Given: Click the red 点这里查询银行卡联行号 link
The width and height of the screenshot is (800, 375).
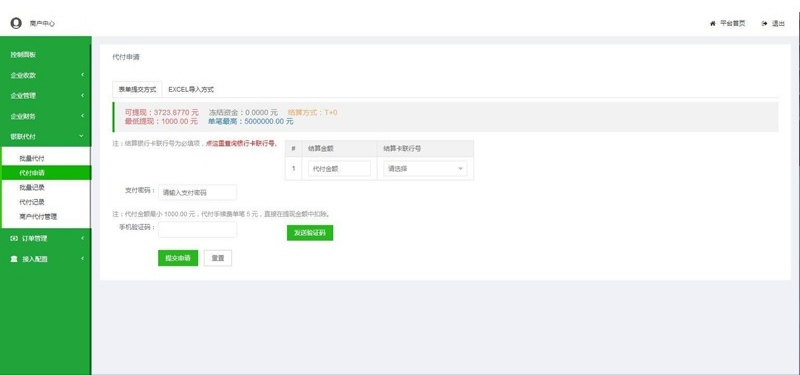Looking at the screenshot, I should pyautogui.click(x=241, y=144).
